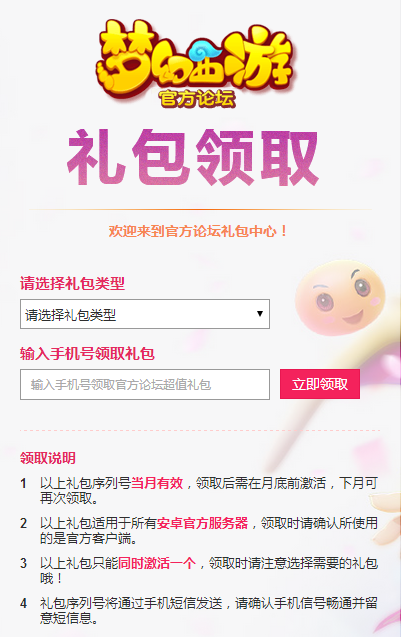Click instruction item number 1
The image size is (401, 637).
coord(199,490)
